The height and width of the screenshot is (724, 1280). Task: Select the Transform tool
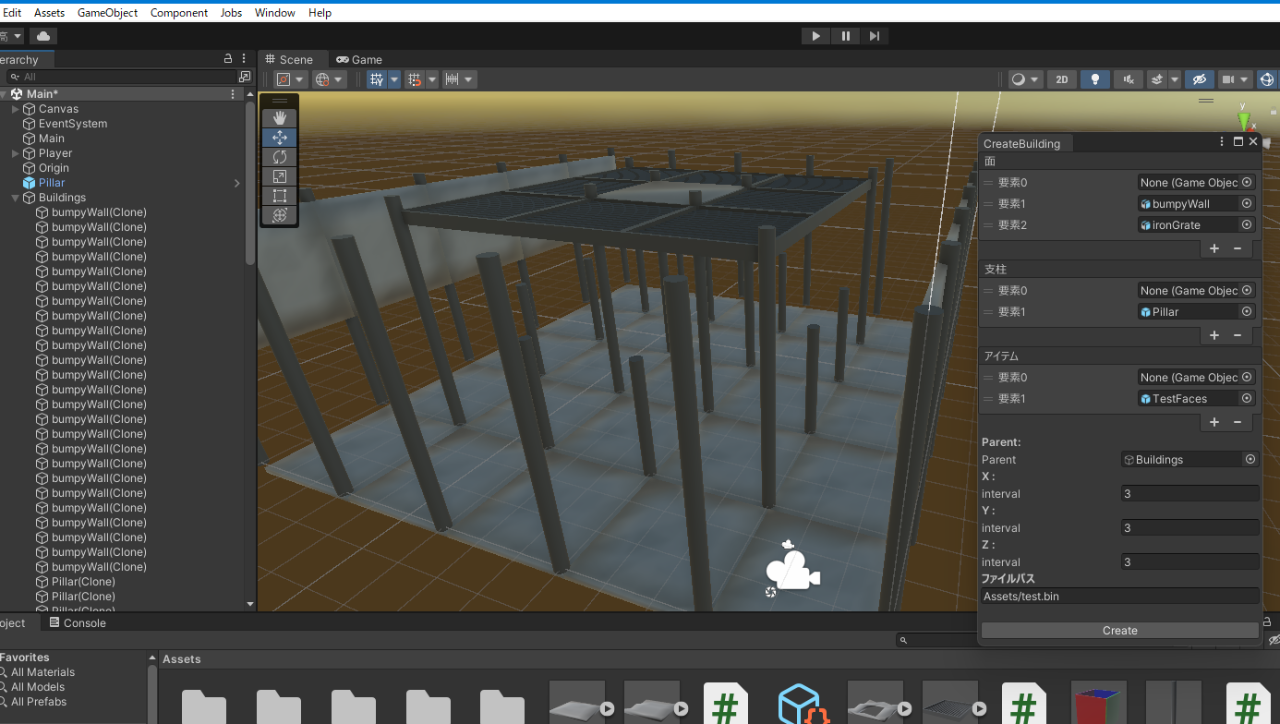click(279, 215)
